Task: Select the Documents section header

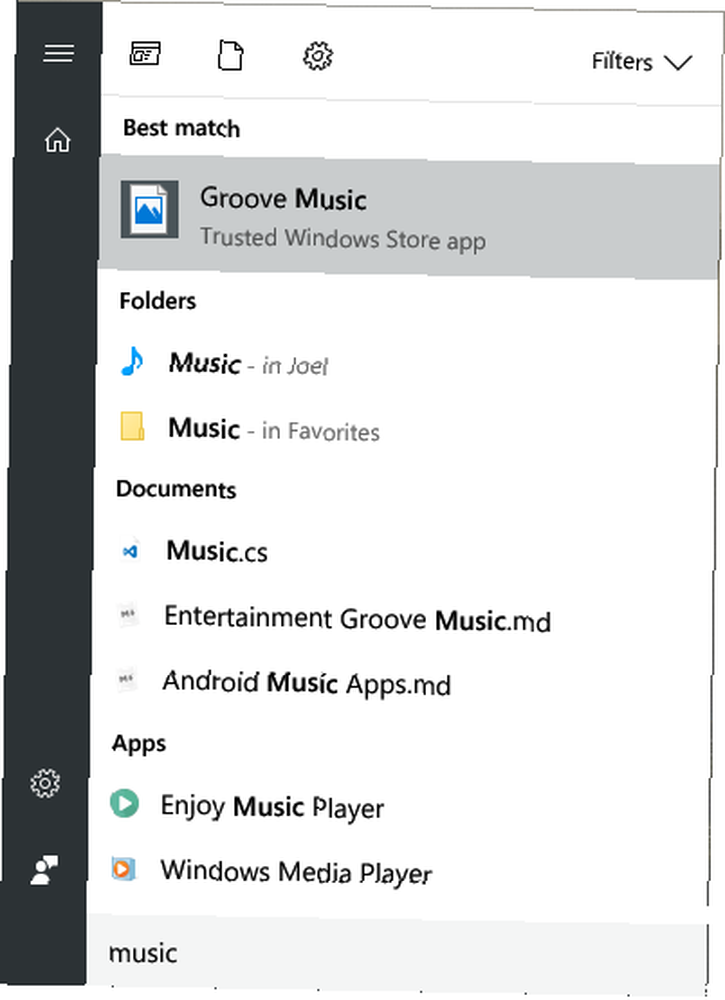Action: click(176, 489)
